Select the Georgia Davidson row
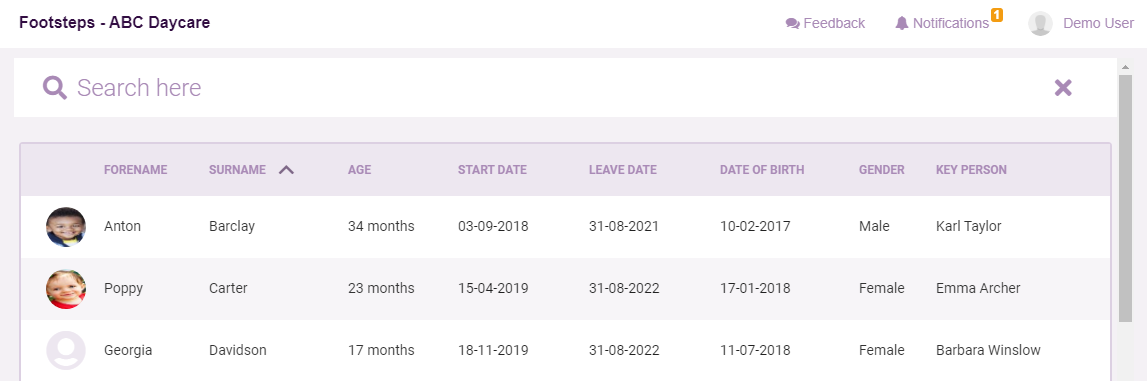The height and width of the screenshot is (381, 1147). click(x=565, y=350)
